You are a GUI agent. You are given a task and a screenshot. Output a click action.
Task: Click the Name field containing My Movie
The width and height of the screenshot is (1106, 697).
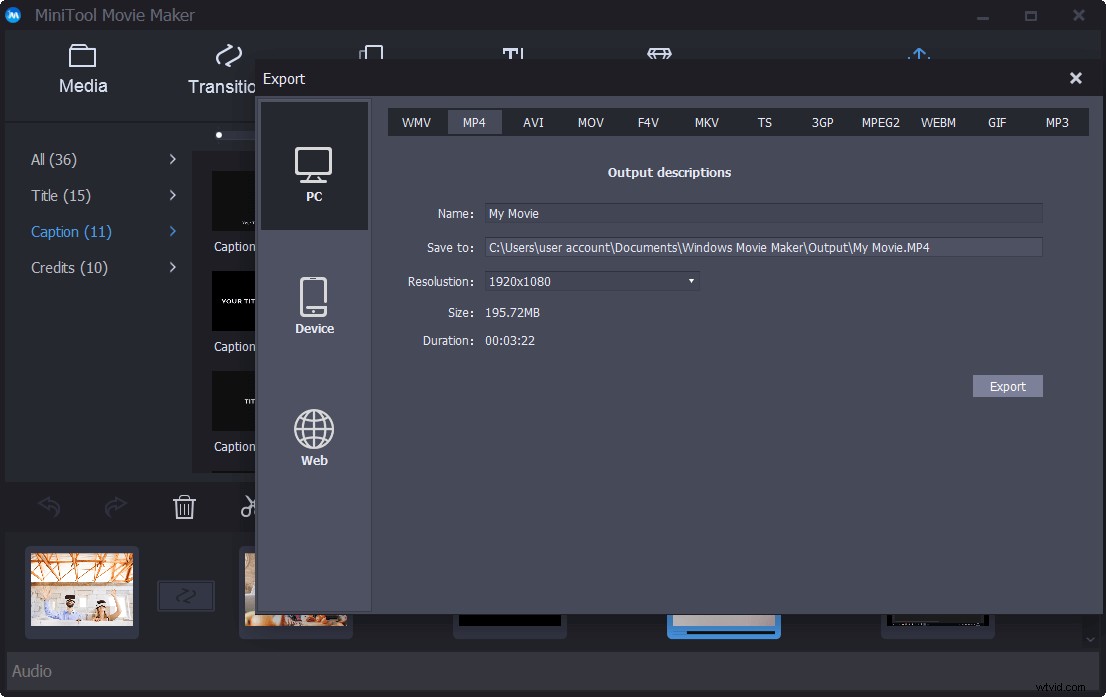763,213
